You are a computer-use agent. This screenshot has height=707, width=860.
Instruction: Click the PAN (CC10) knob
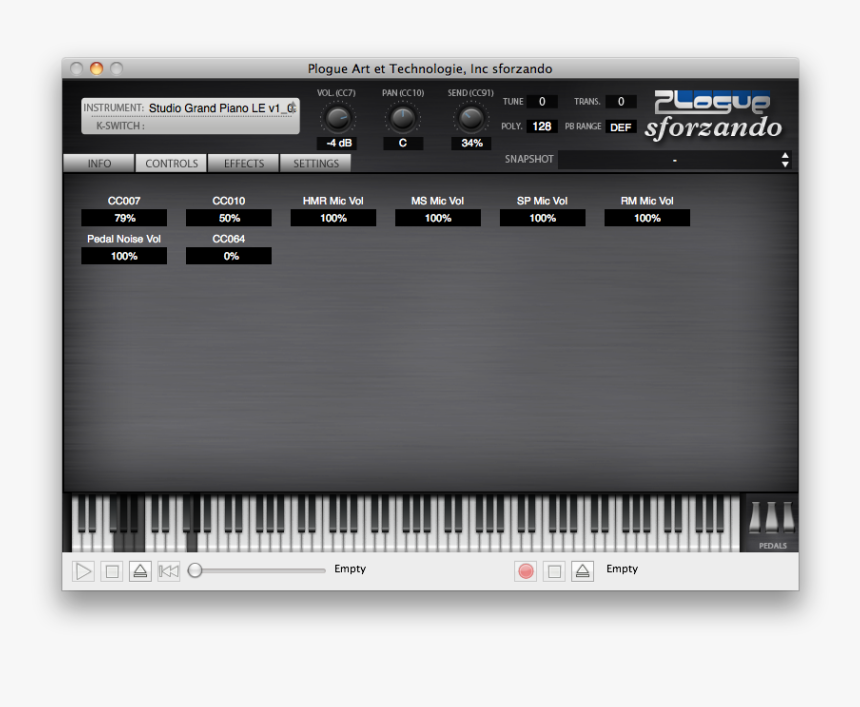click(402, 119)
